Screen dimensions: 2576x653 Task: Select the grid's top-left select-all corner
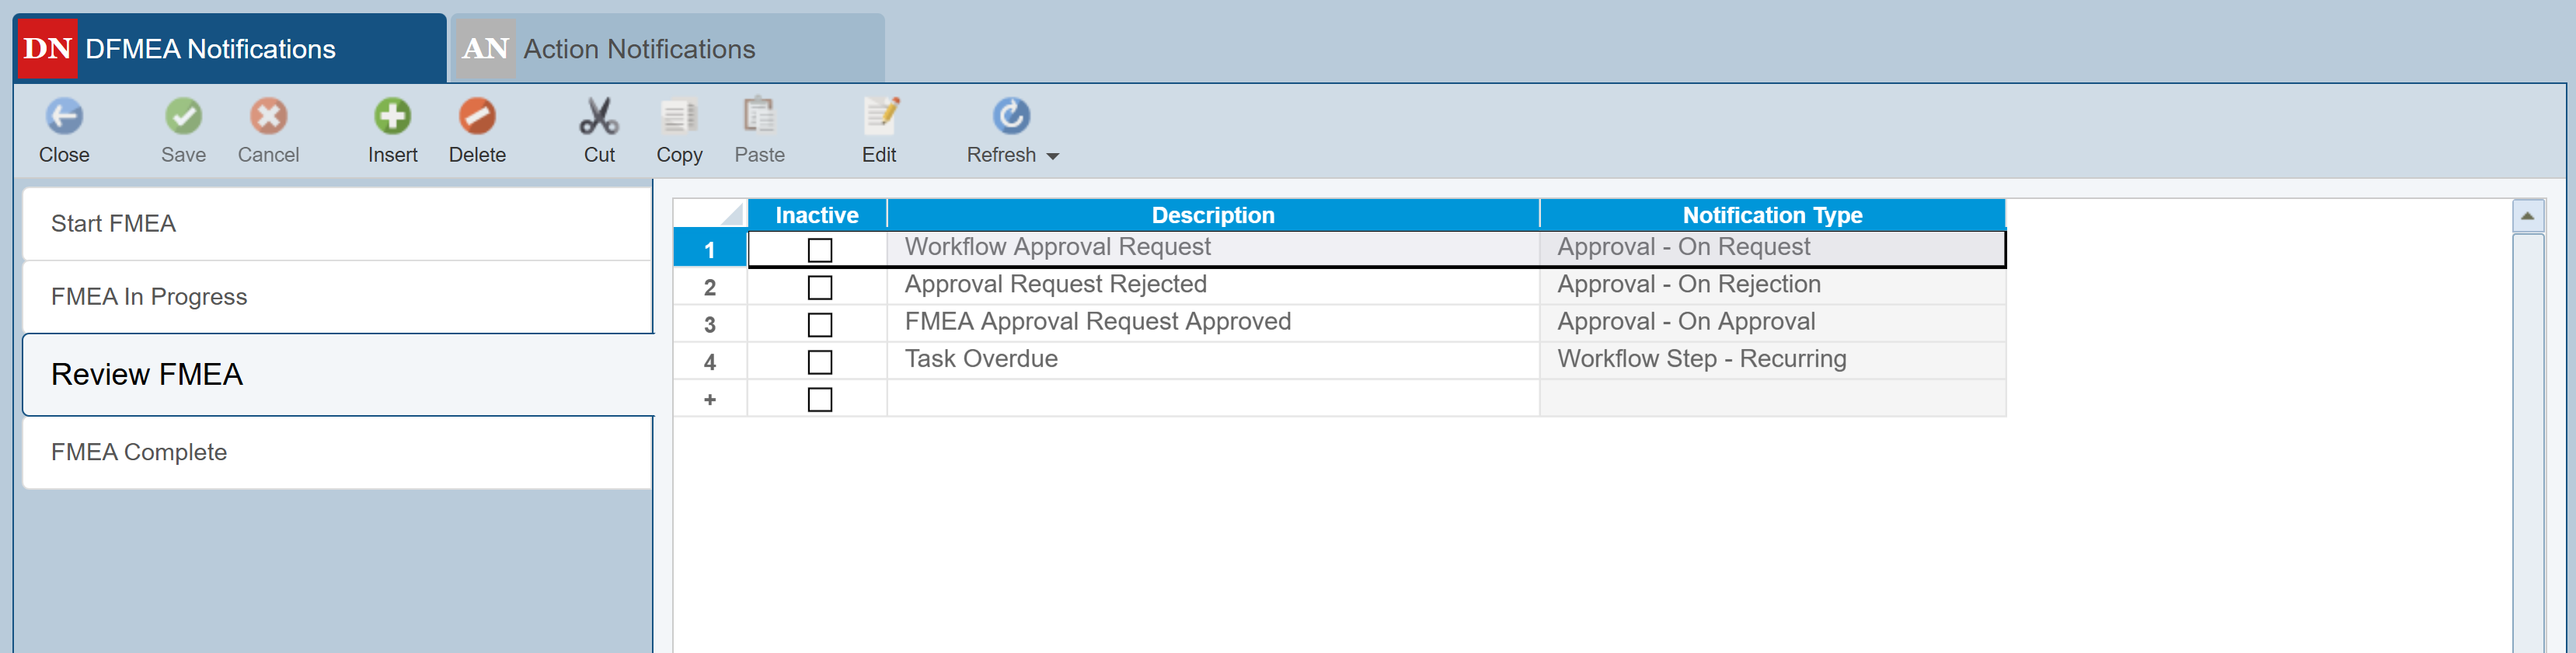710,214
